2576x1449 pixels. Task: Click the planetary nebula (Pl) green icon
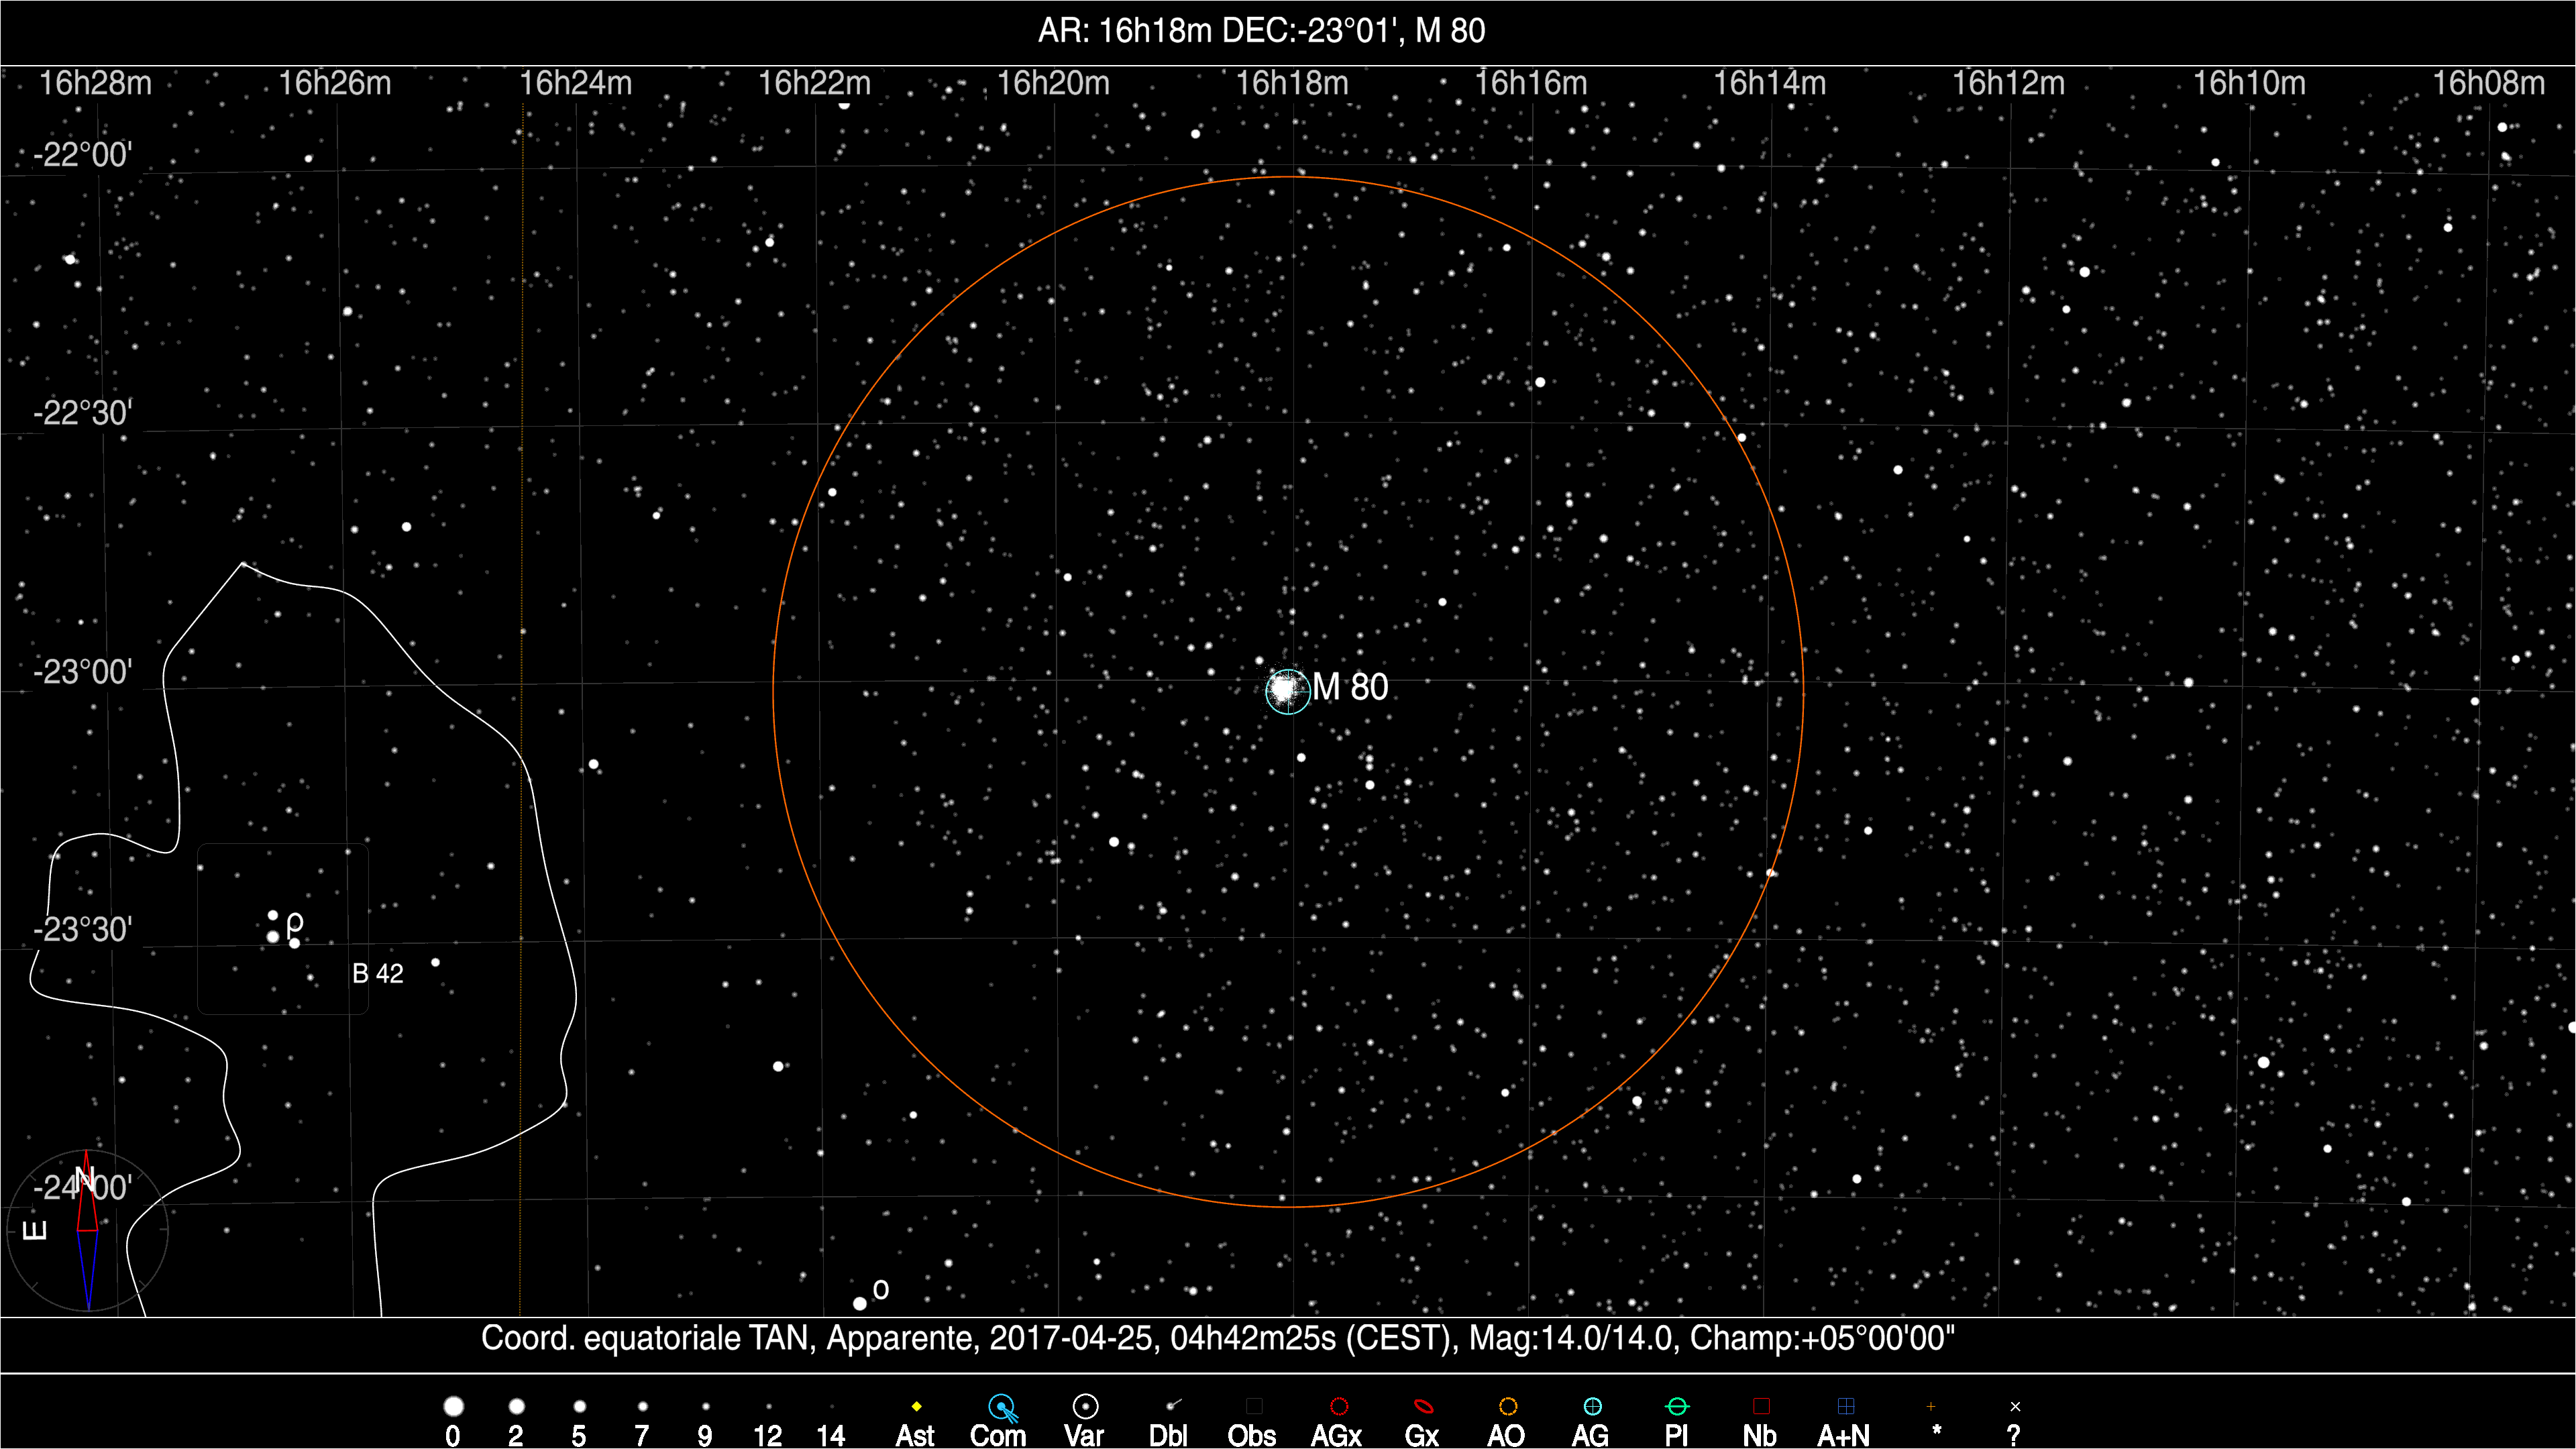pyautogui.click(x=1677, y=1406)
